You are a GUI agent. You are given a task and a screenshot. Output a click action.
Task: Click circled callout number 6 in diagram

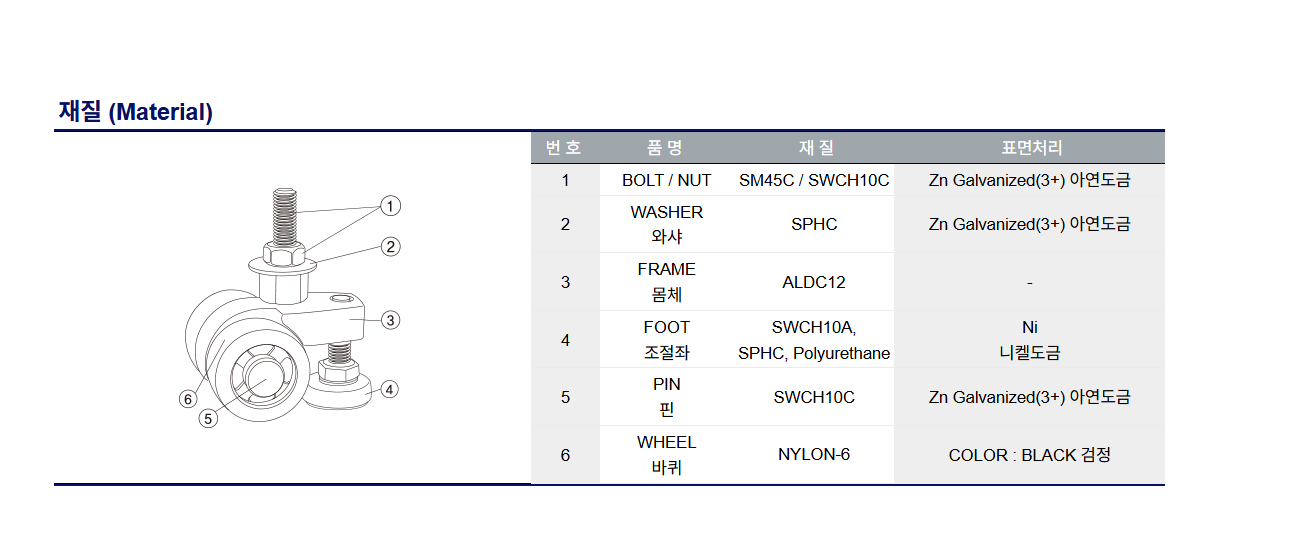[x=187, y=399]
